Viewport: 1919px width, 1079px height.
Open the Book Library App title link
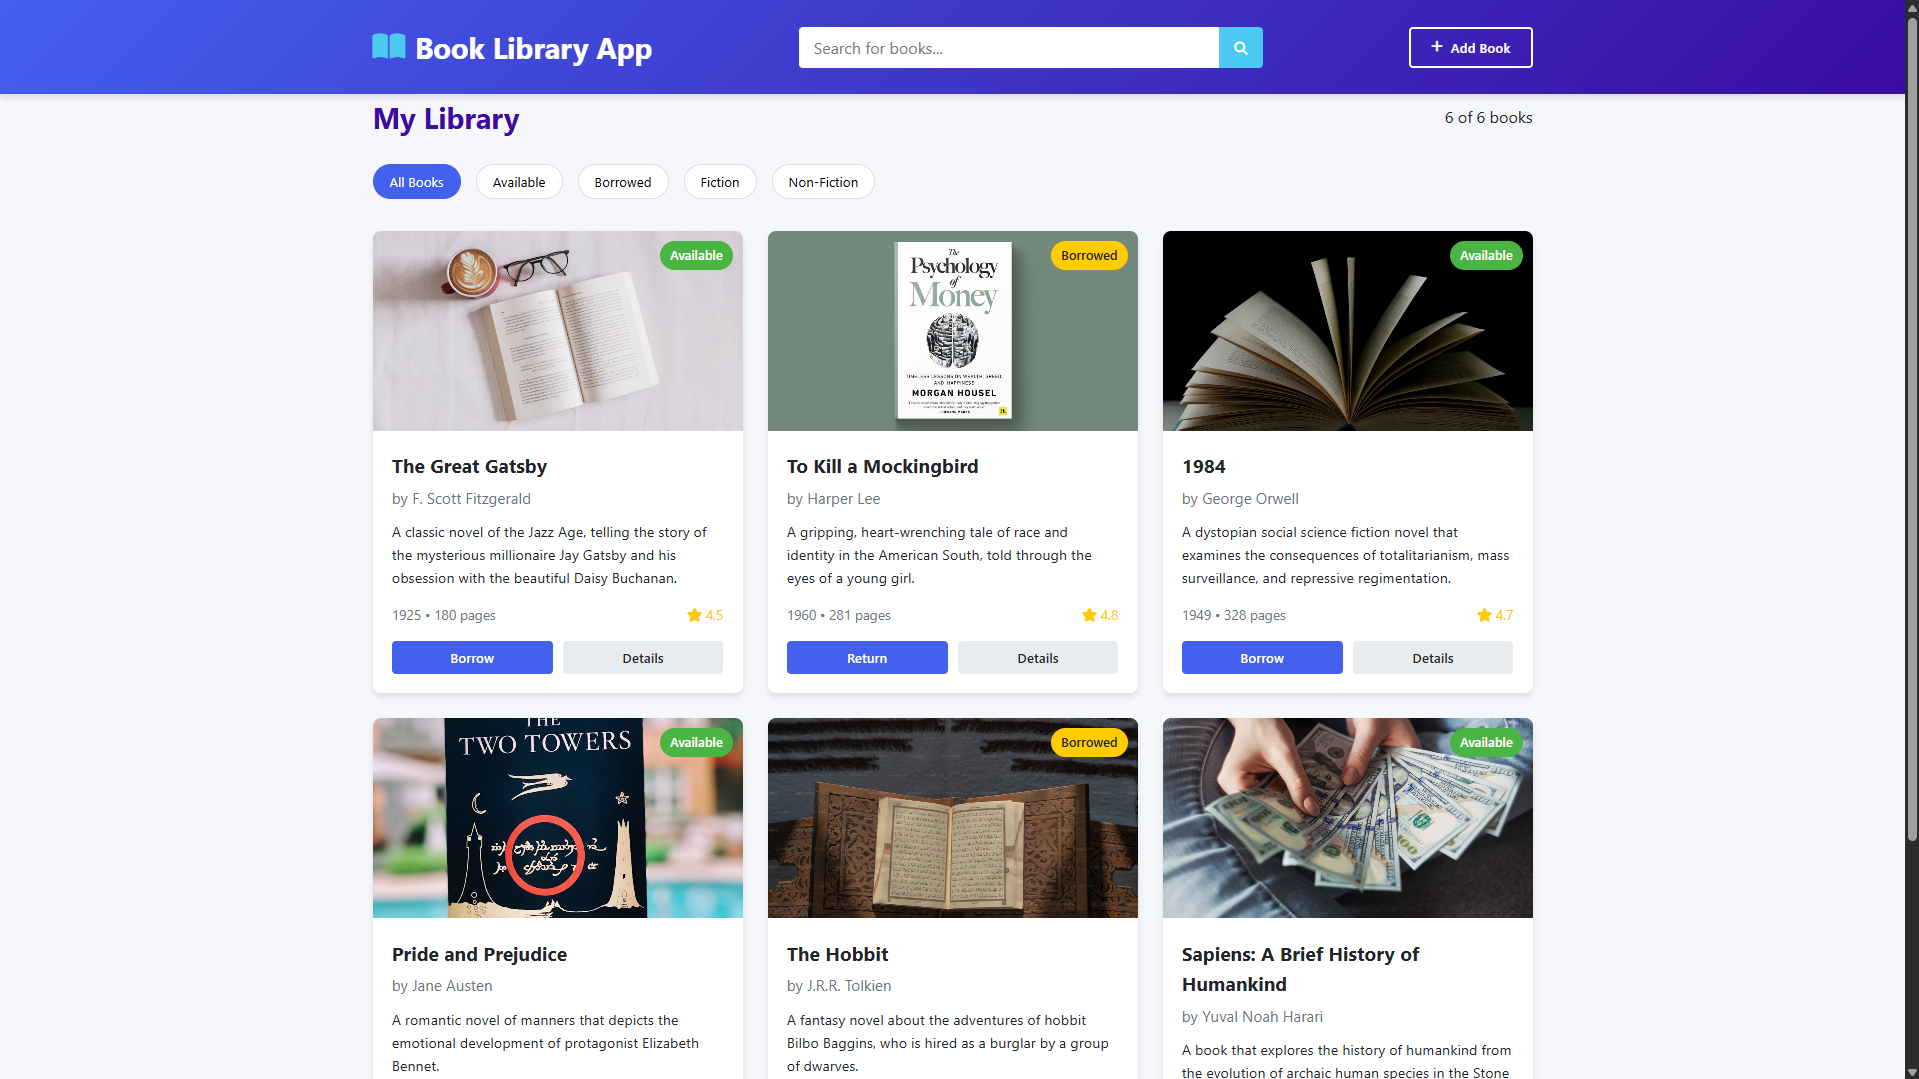pyautogui.click(x=533, y=48)
